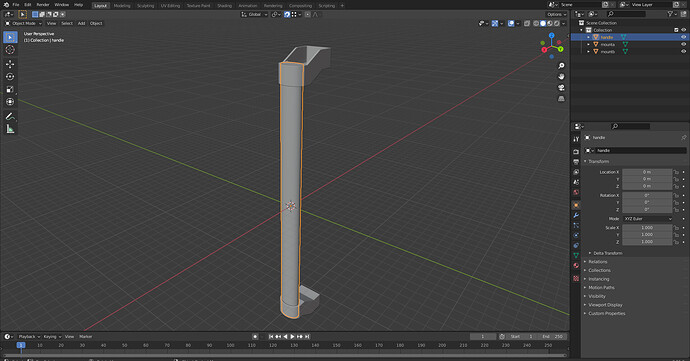Open the Render menu
The width and height of the screenshot is (690, 361).
[43, 5]
